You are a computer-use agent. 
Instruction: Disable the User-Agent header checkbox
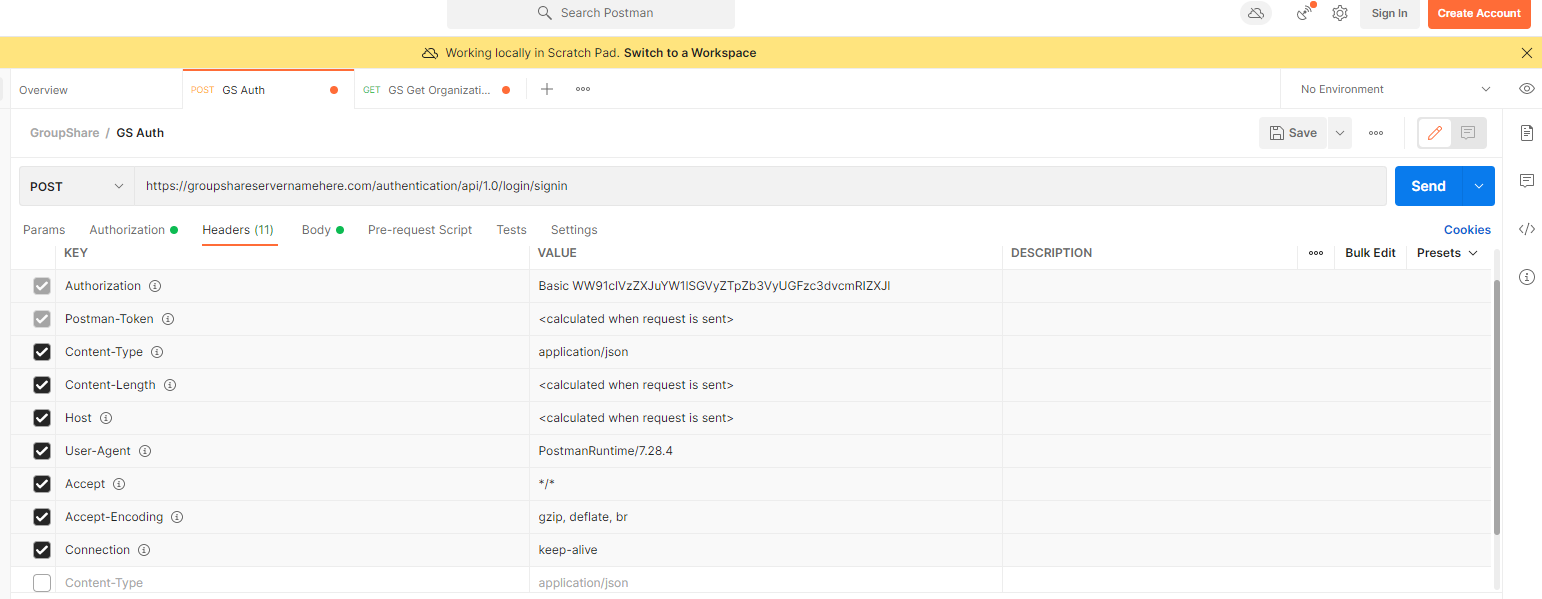click(42, 451)
